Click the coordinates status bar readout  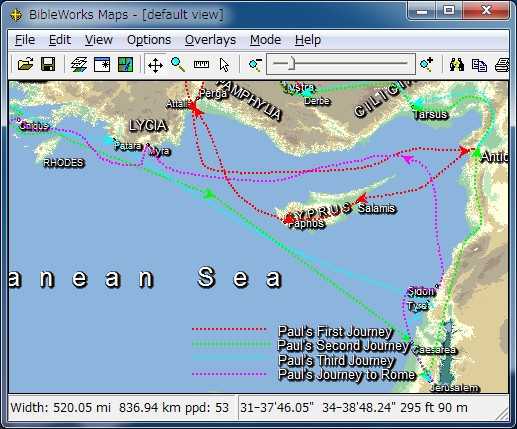[x=354, y=407]
